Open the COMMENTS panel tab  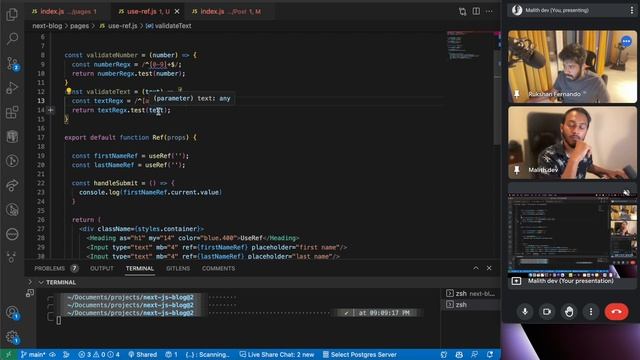(x=218, y=268)
